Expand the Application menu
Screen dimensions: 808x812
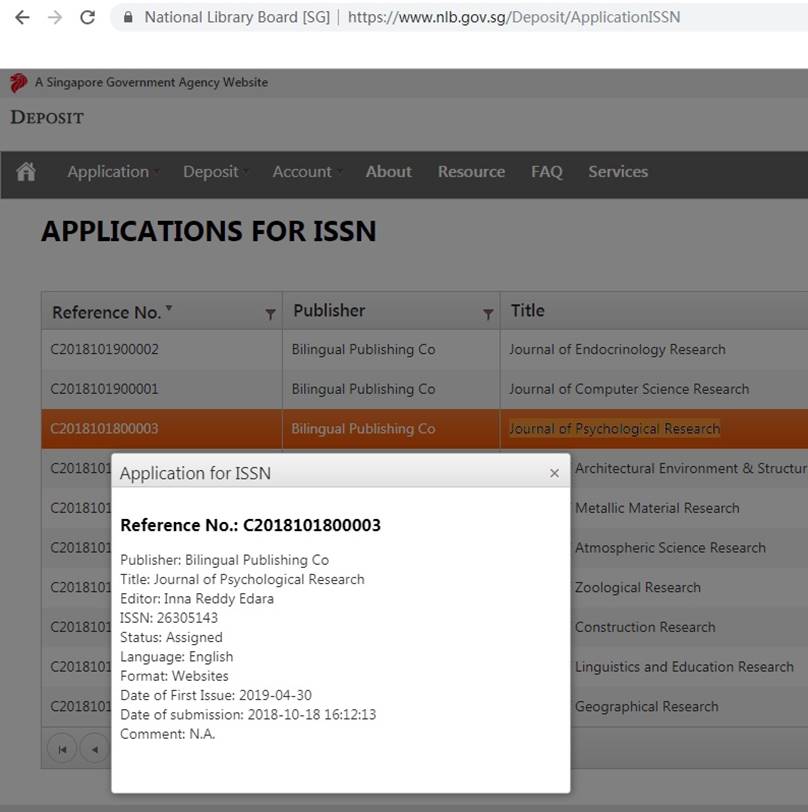pos(112,172)
